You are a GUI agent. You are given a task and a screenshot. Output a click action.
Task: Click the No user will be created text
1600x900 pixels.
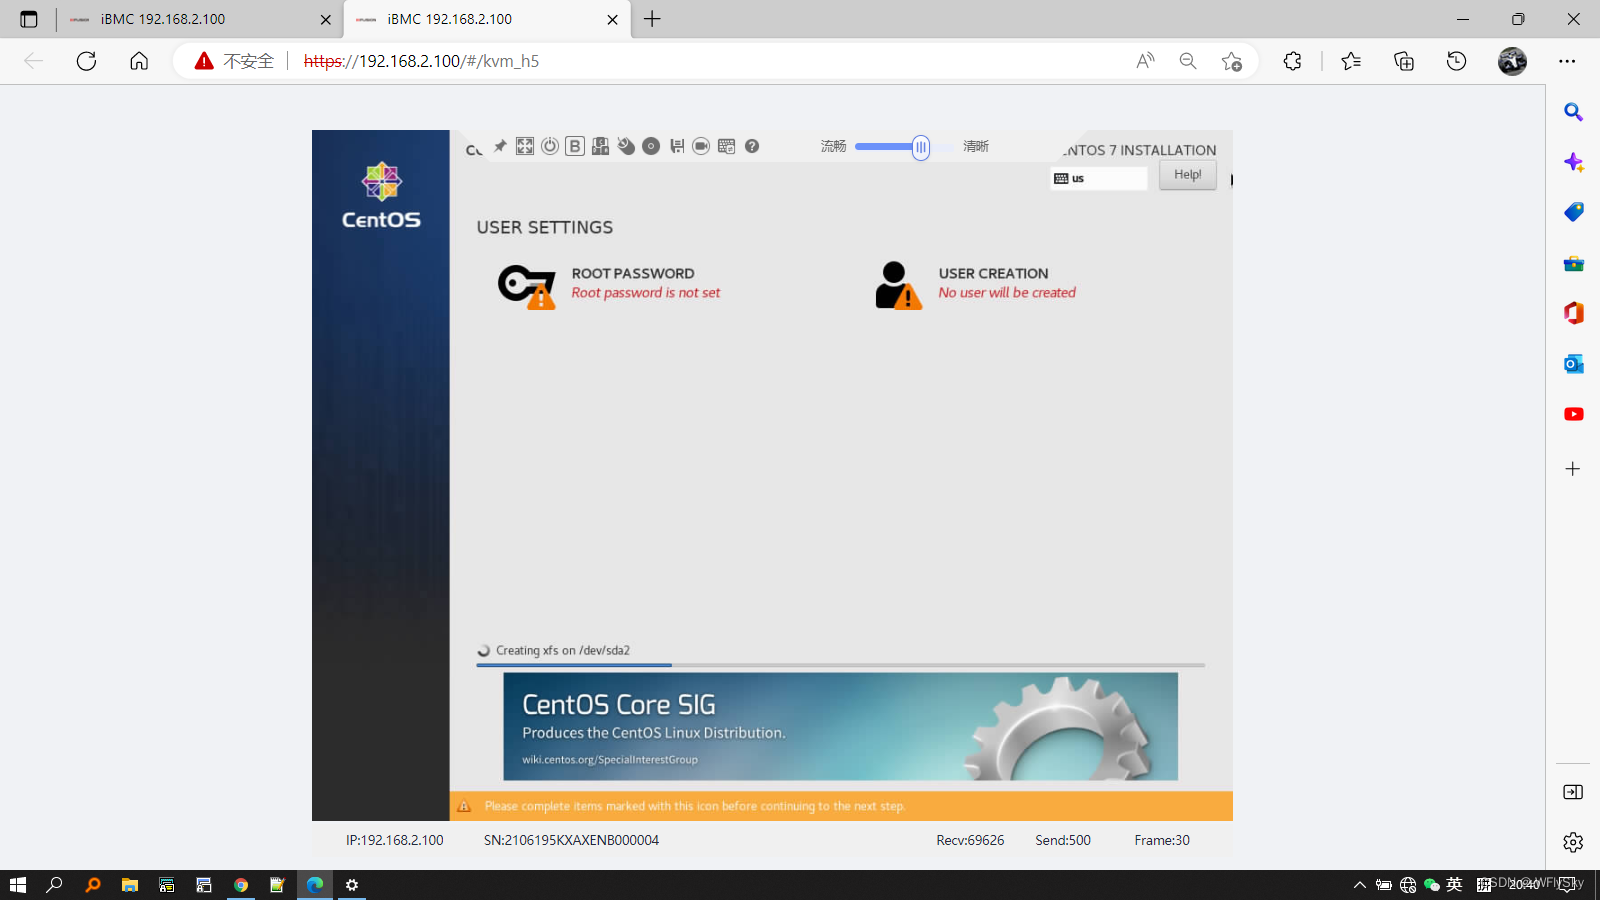(1007, 293)
